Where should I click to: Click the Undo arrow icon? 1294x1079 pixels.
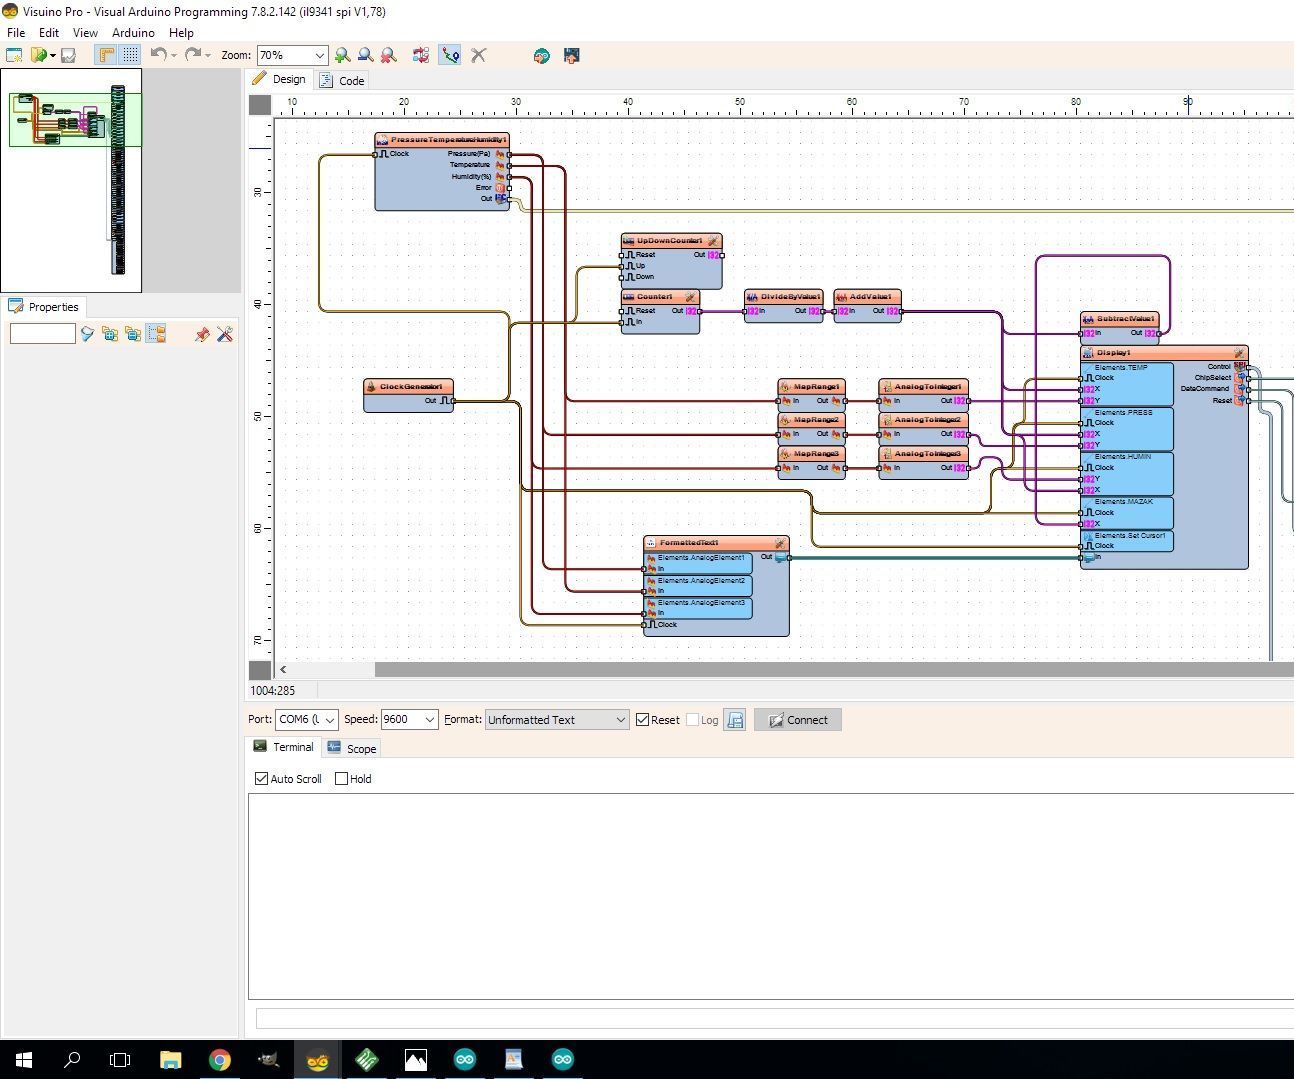coord(158,55)
